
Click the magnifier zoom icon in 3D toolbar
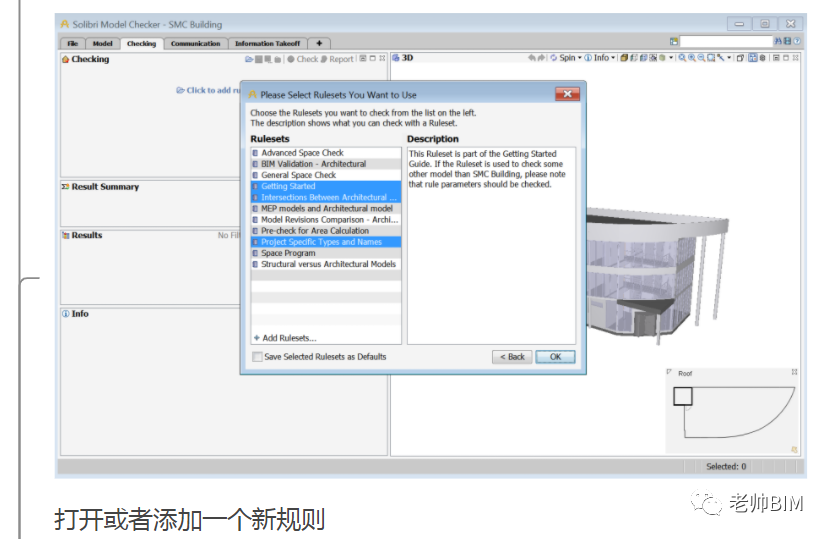coord(682,58)
